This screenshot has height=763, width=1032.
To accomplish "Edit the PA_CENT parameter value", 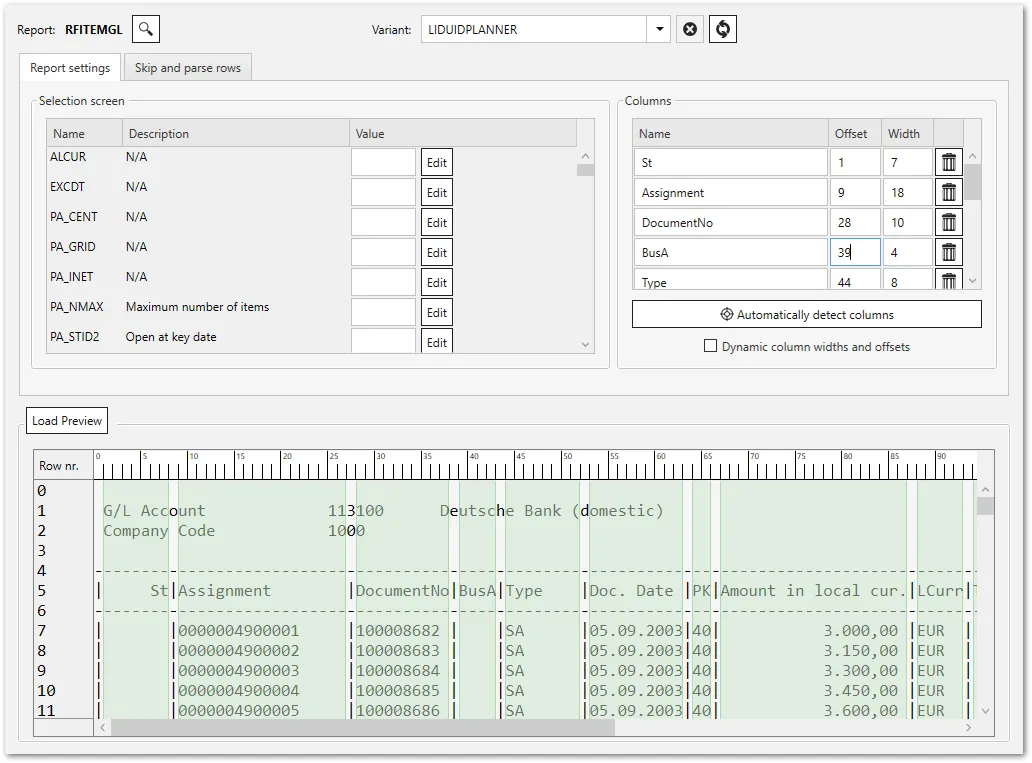I will [x=436, y=223].
